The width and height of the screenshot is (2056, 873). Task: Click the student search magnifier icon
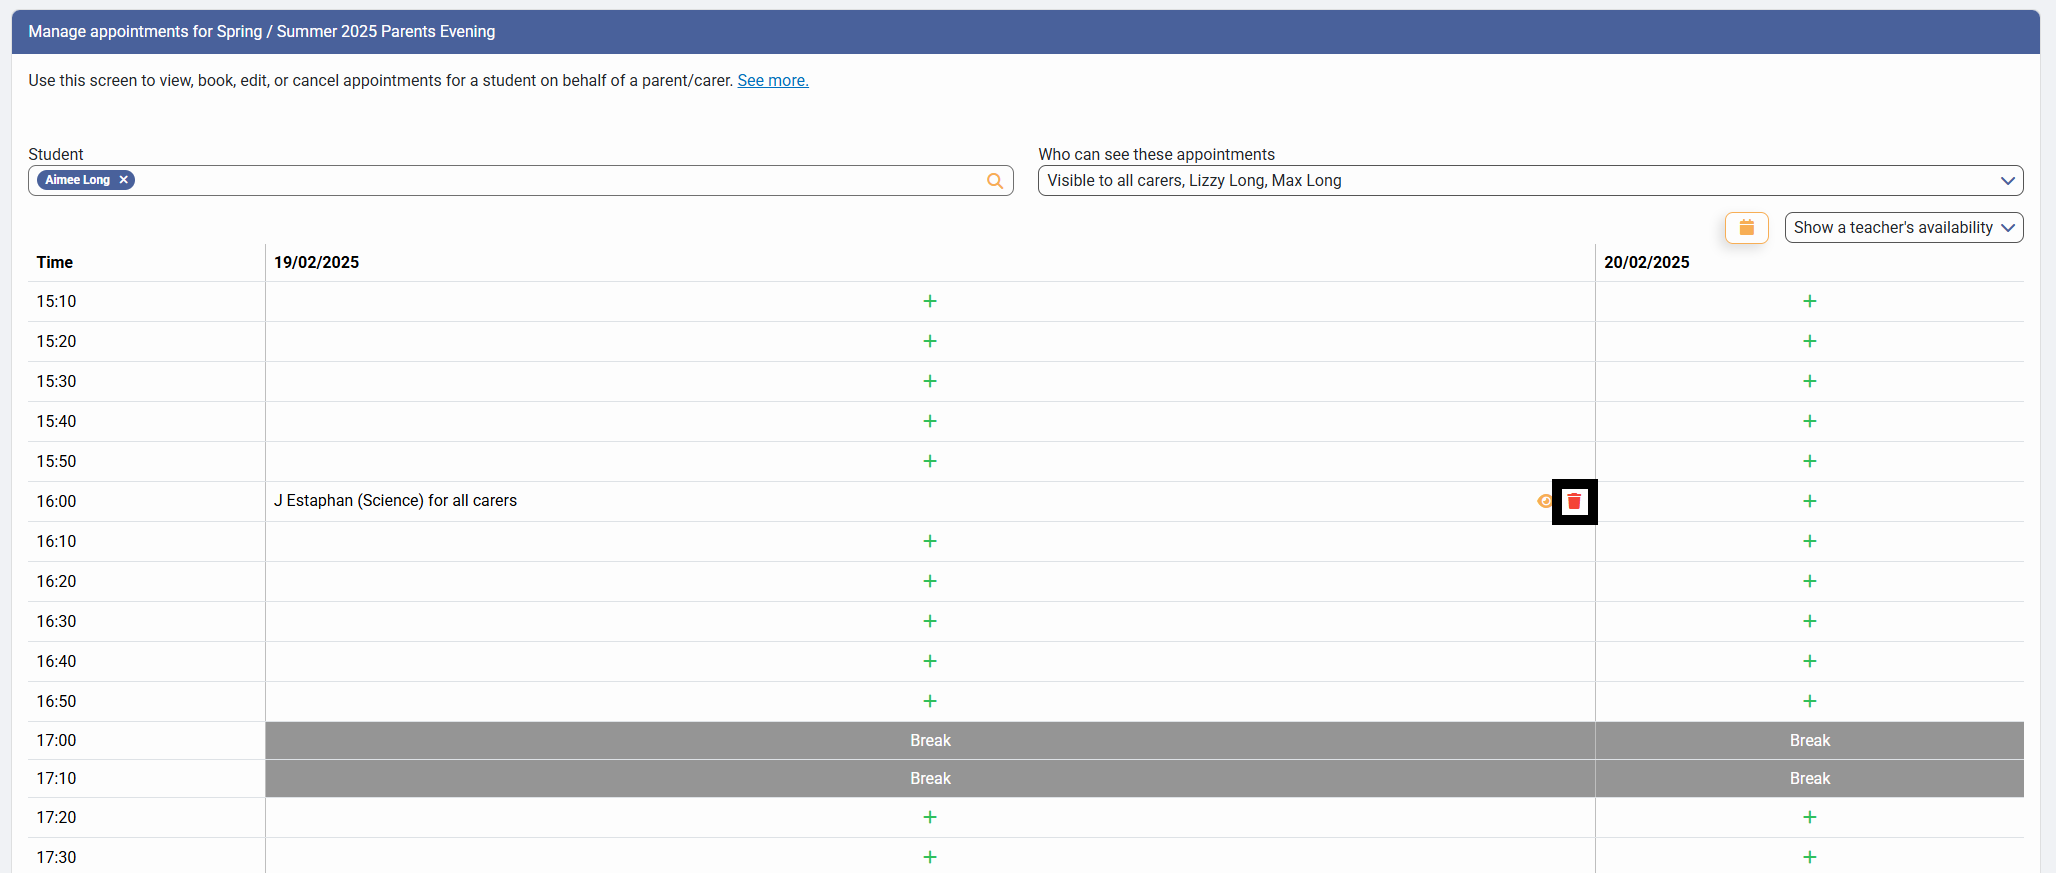994,181
